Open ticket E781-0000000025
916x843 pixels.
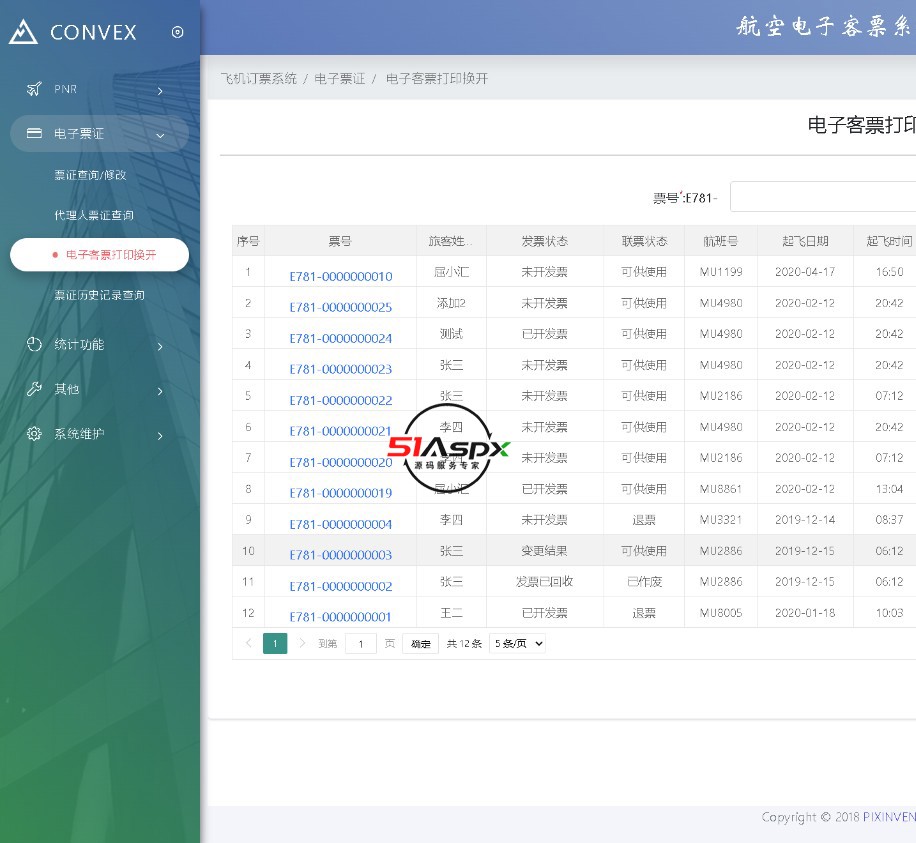point(341,307)
